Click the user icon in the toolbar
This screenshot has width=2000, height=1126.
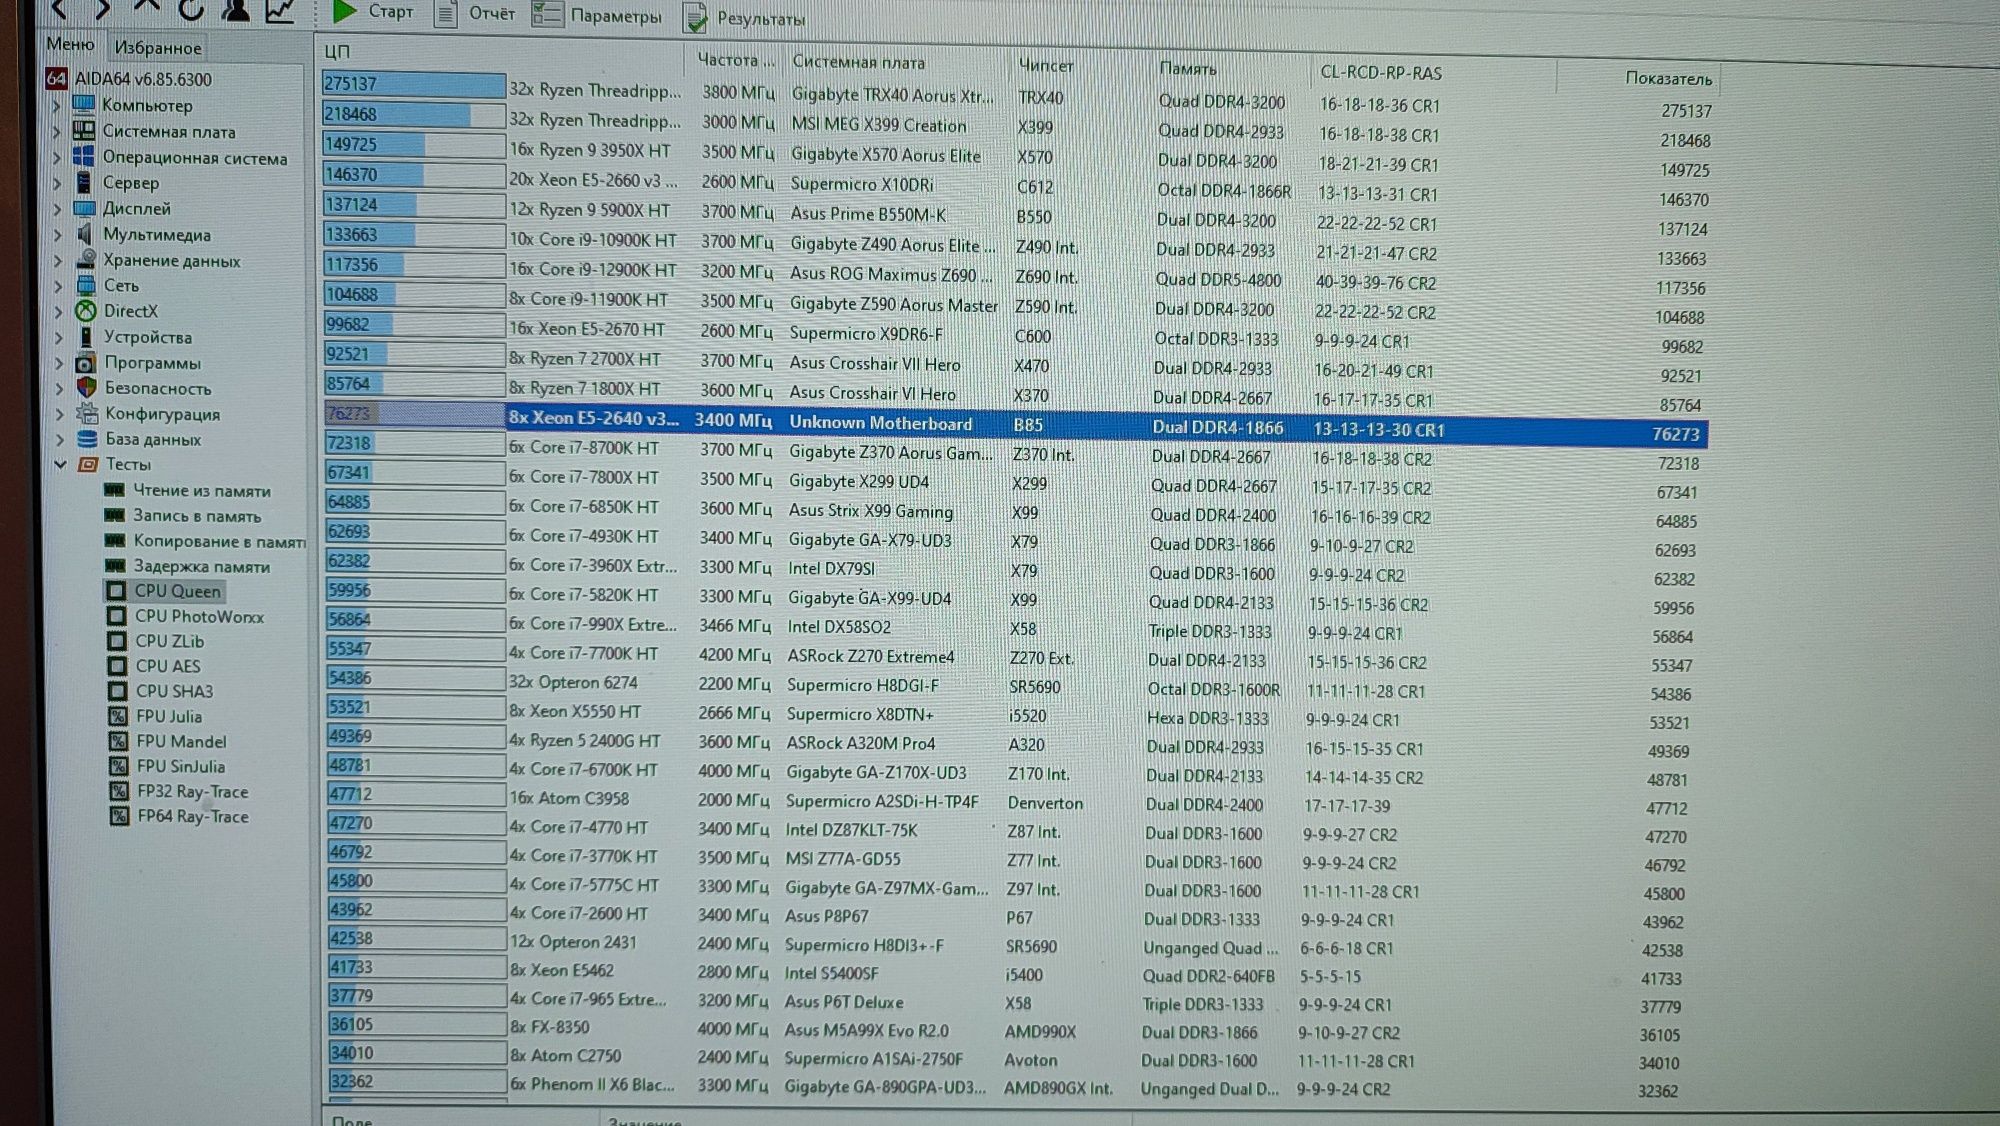point(236,10)
